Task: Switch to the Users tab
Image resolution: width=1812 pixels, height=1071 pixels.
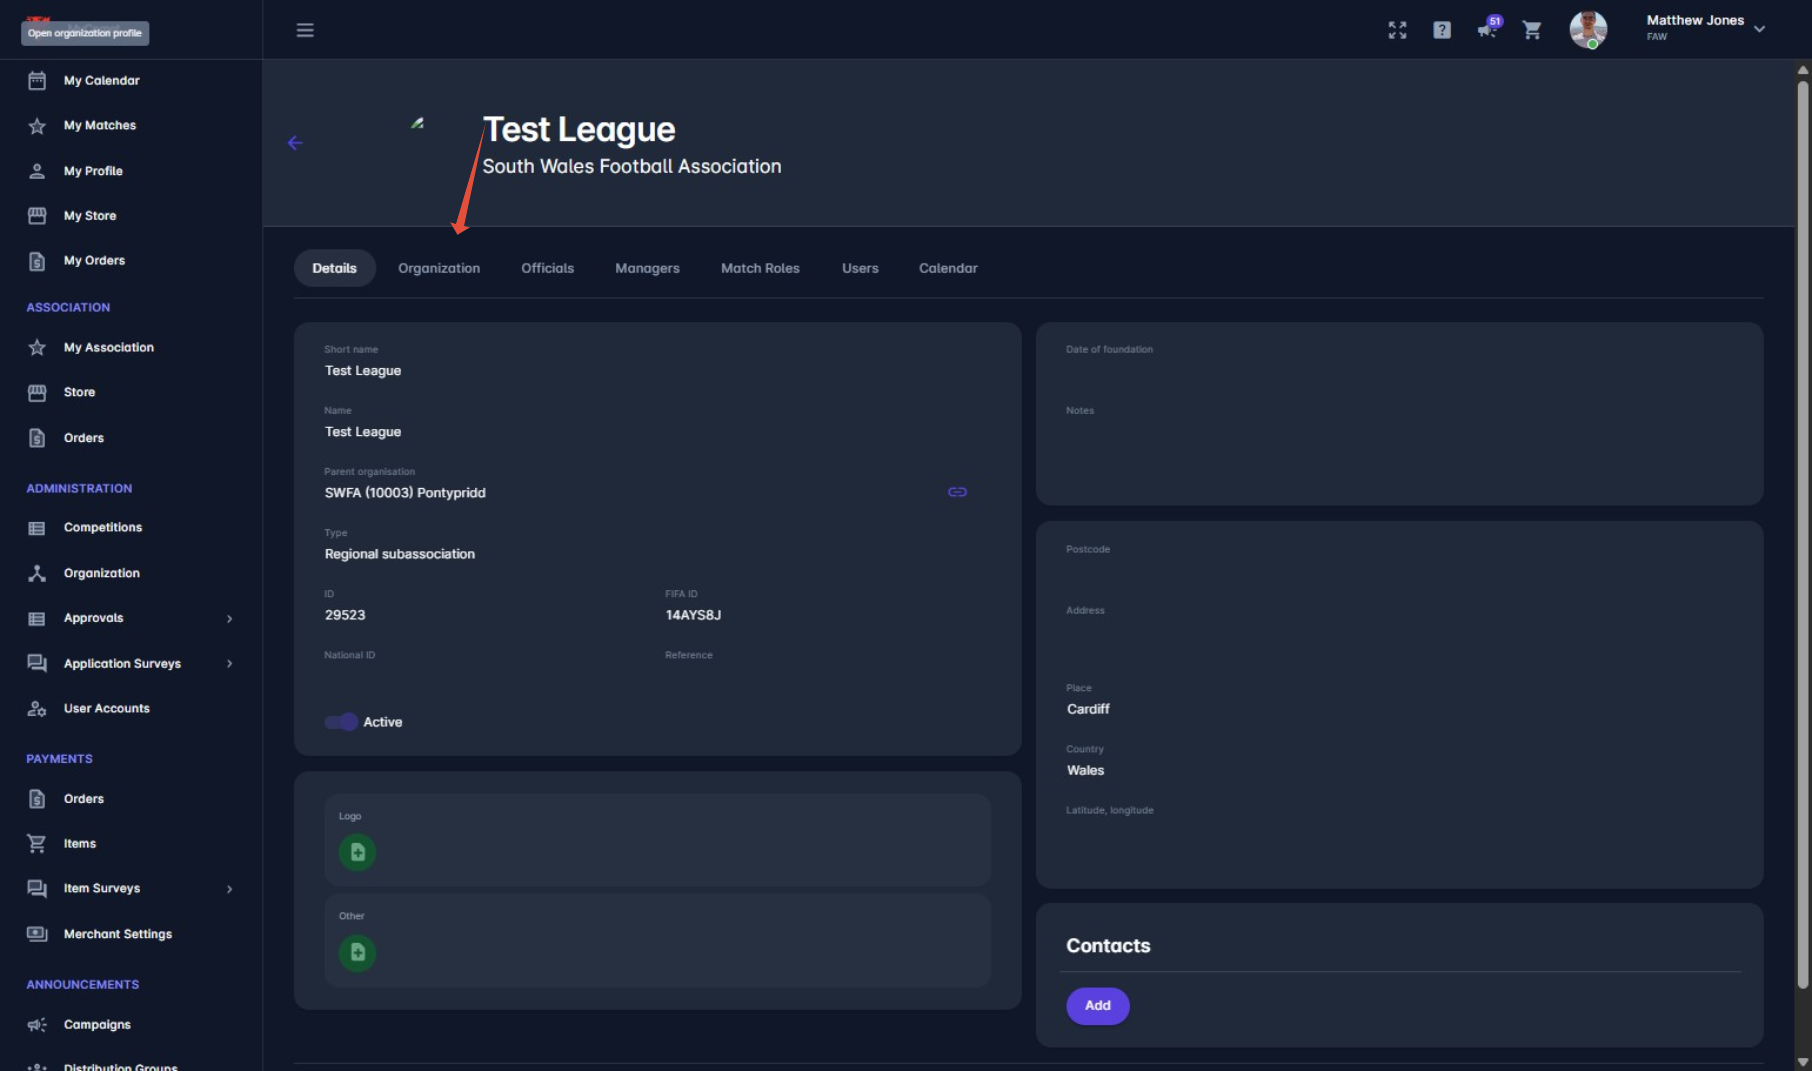Action: click(860, 268)
